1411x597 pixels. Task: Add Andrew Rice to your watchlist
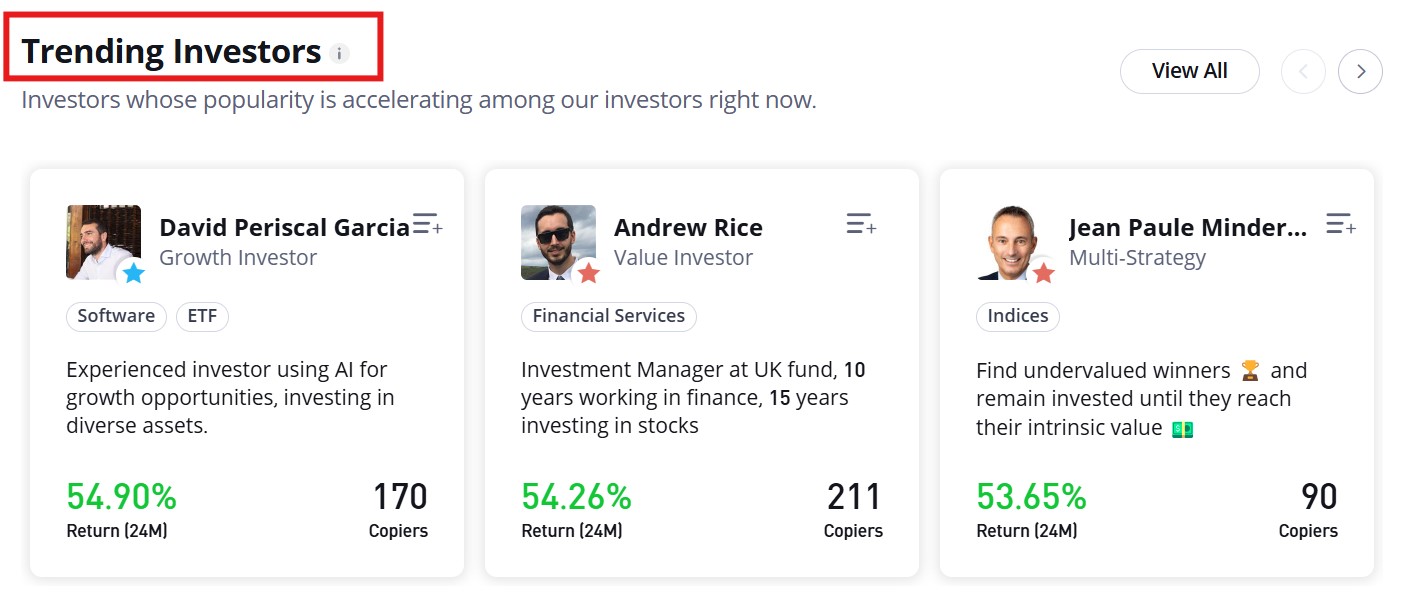point(860,224)
